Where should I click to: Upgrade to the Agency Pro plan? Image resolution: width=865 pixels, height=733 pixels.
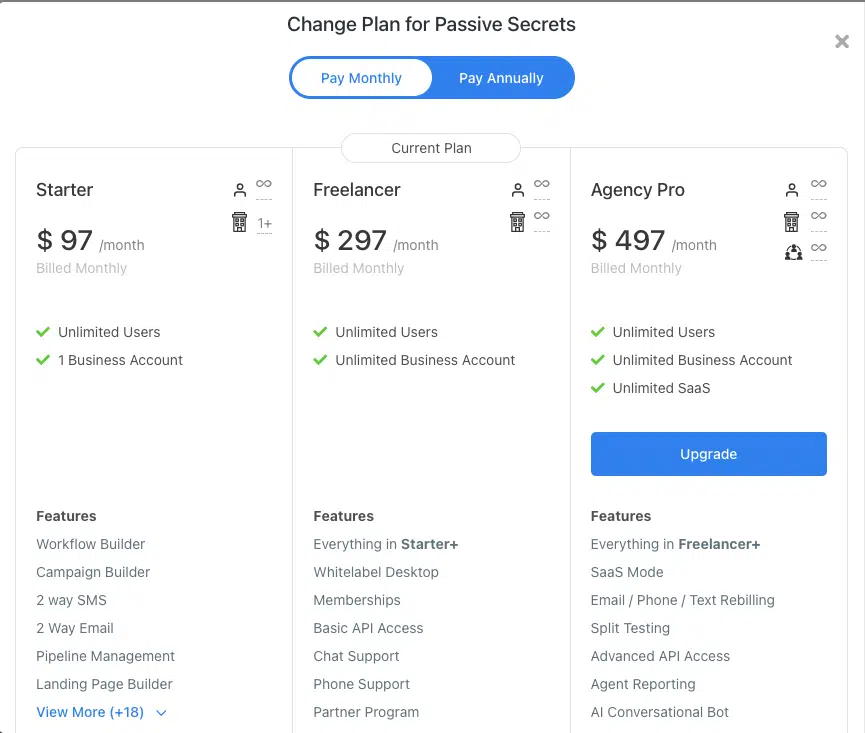(x=708, y=454)
